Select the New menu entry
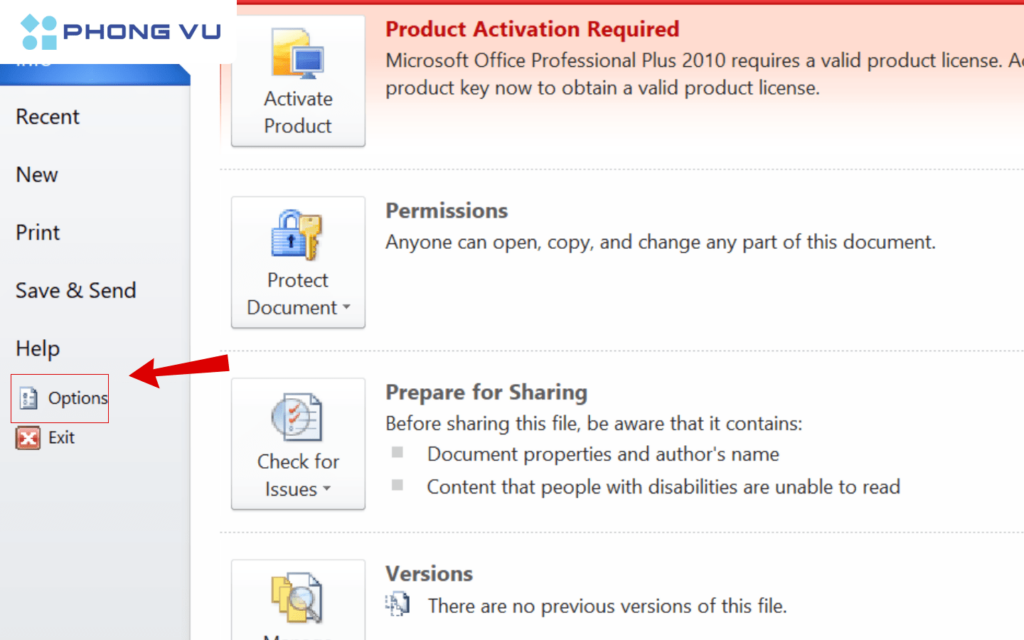The width and height of the screenshot is (1024, 640). (36, 175)
